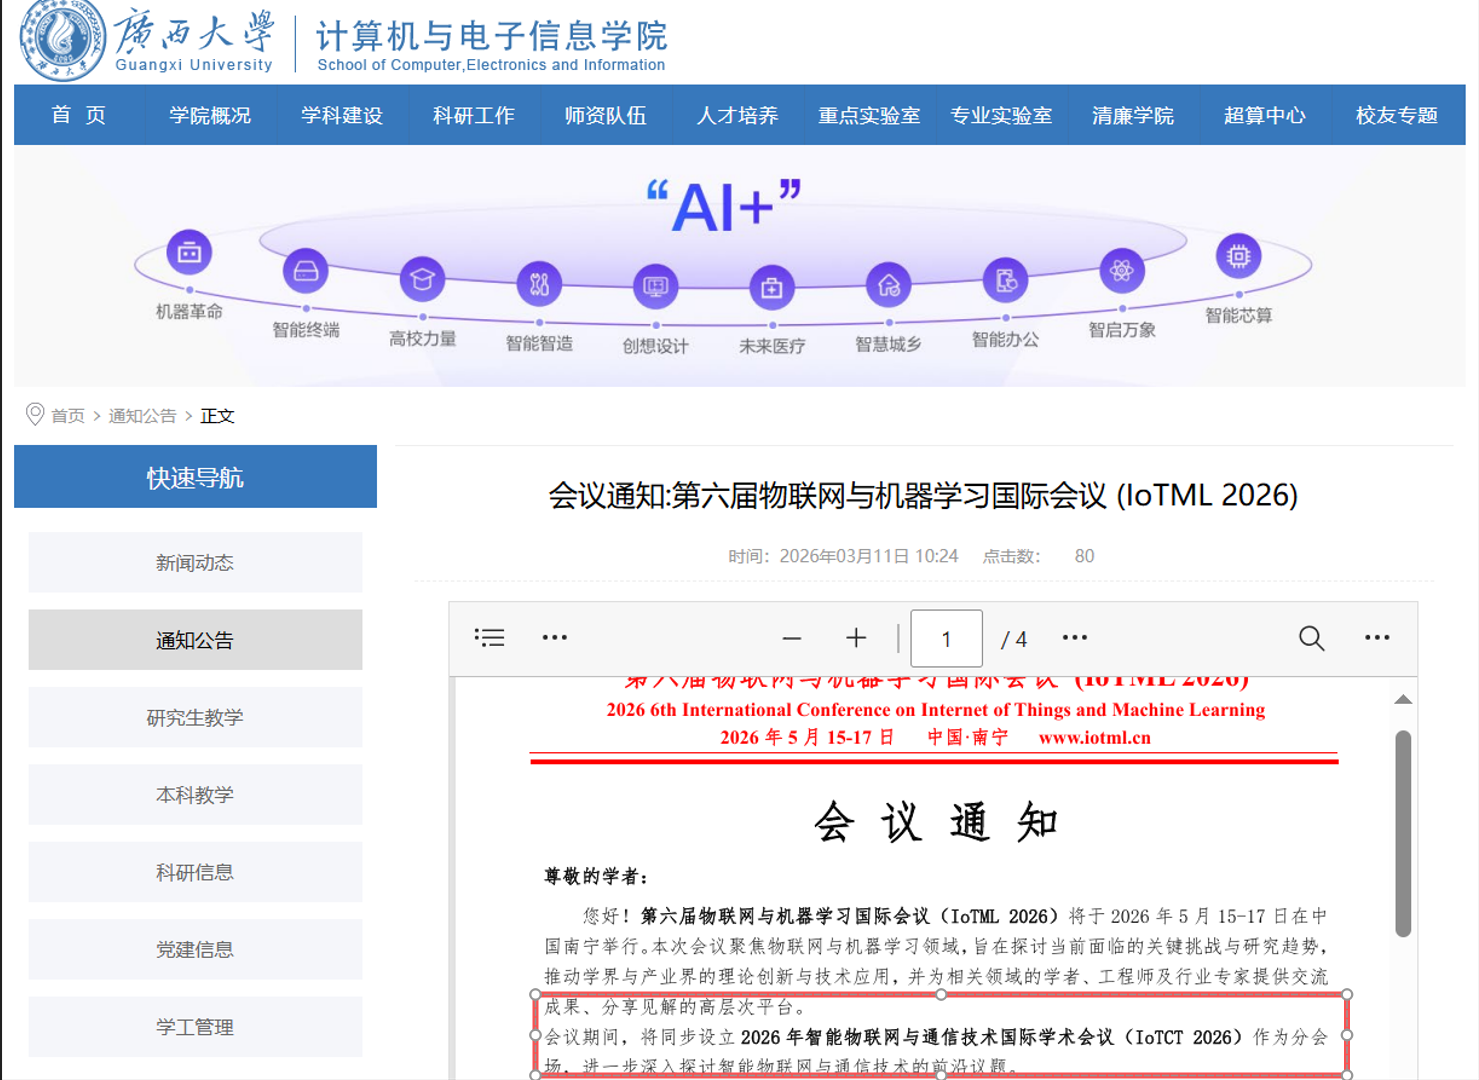Go to 新闻动态 in the quick navigation
This screenshot has width=1479, height=1080.
(195, 563)
